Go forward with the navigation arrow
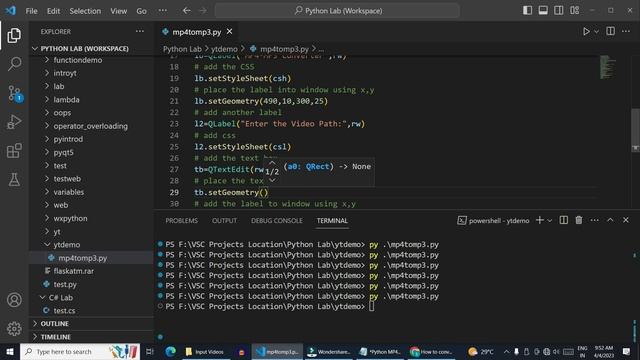Screen dimensions: 640x360 203,11
